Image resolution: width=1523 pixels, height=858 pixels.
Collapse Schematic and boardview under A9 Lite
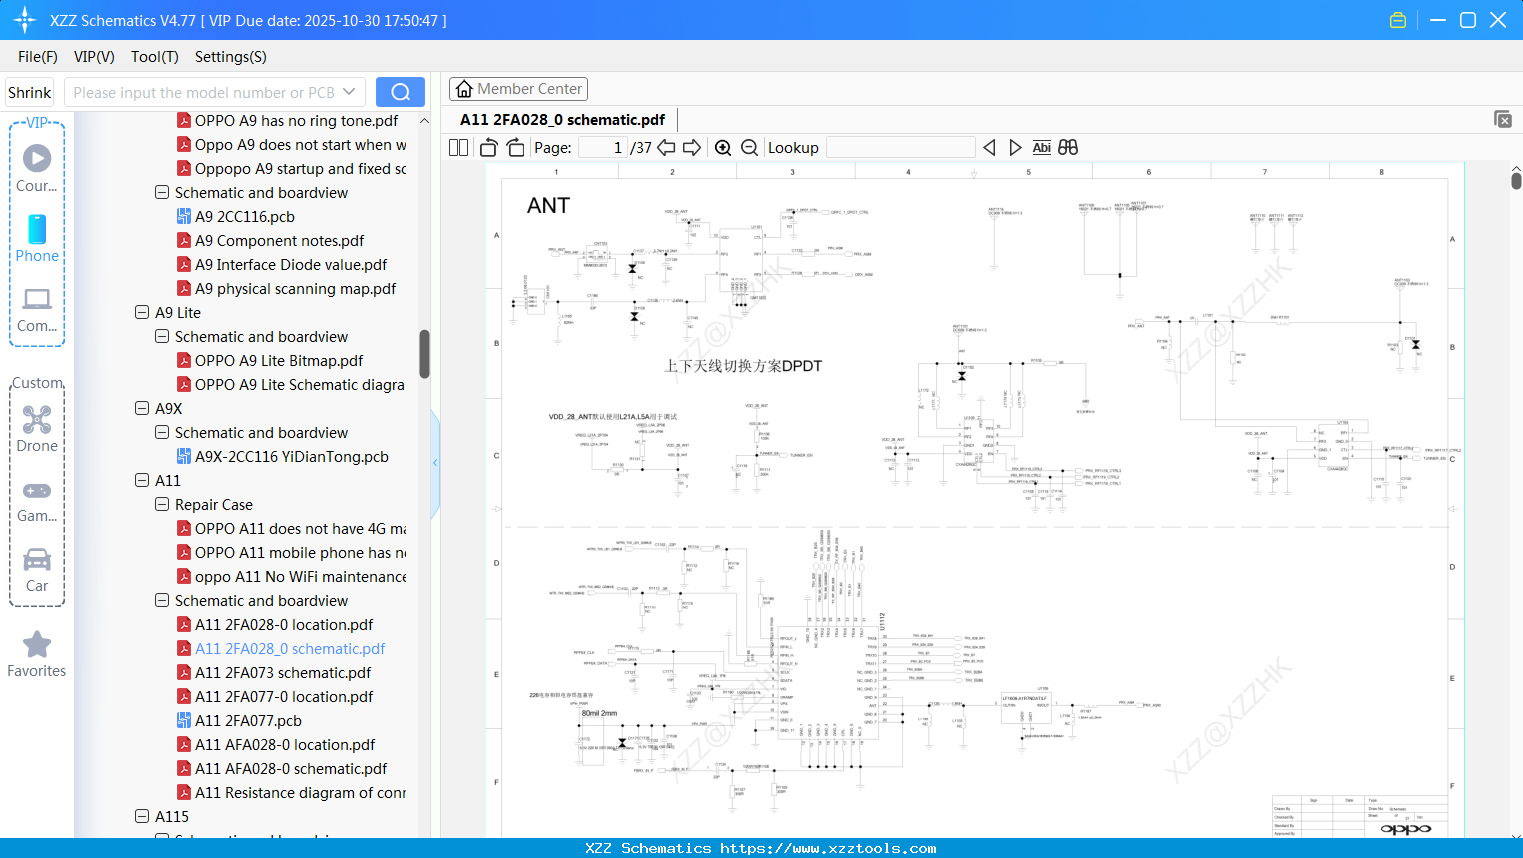[x=162, y=336]
